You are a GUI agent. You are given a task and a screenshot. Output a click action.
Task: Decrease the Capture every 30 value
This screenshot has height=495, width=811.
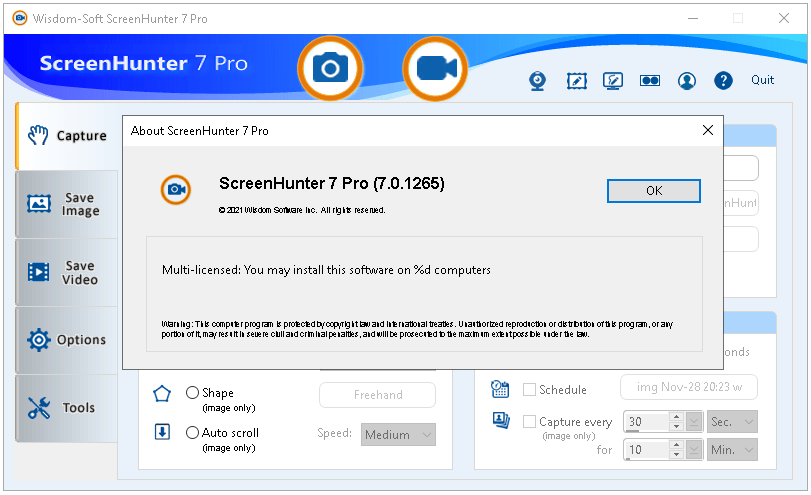click(676, 427)
